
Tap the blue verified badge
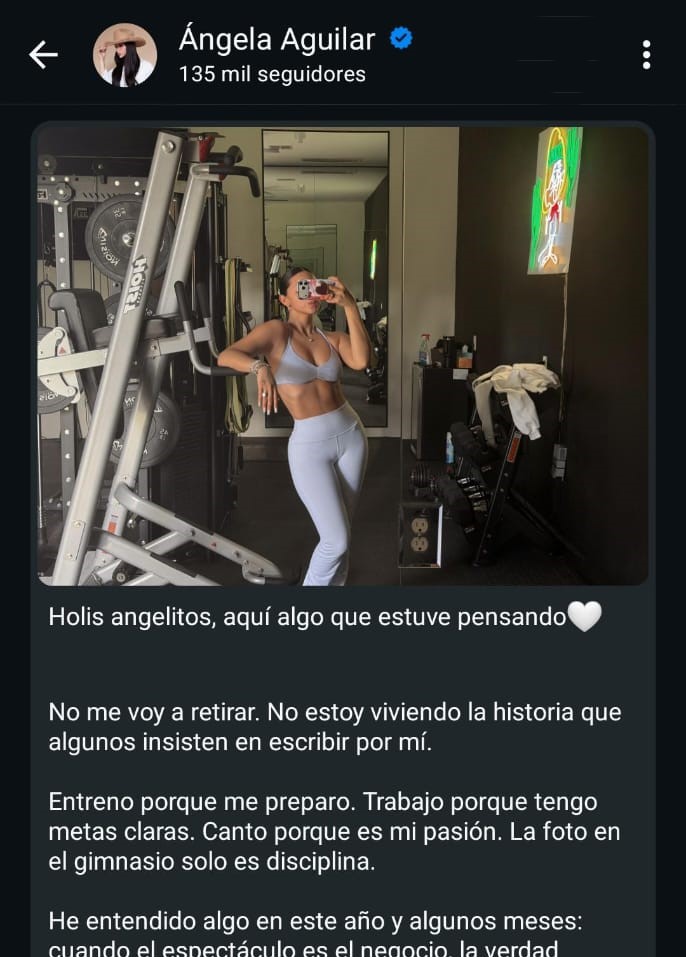(x=401, y=38)
